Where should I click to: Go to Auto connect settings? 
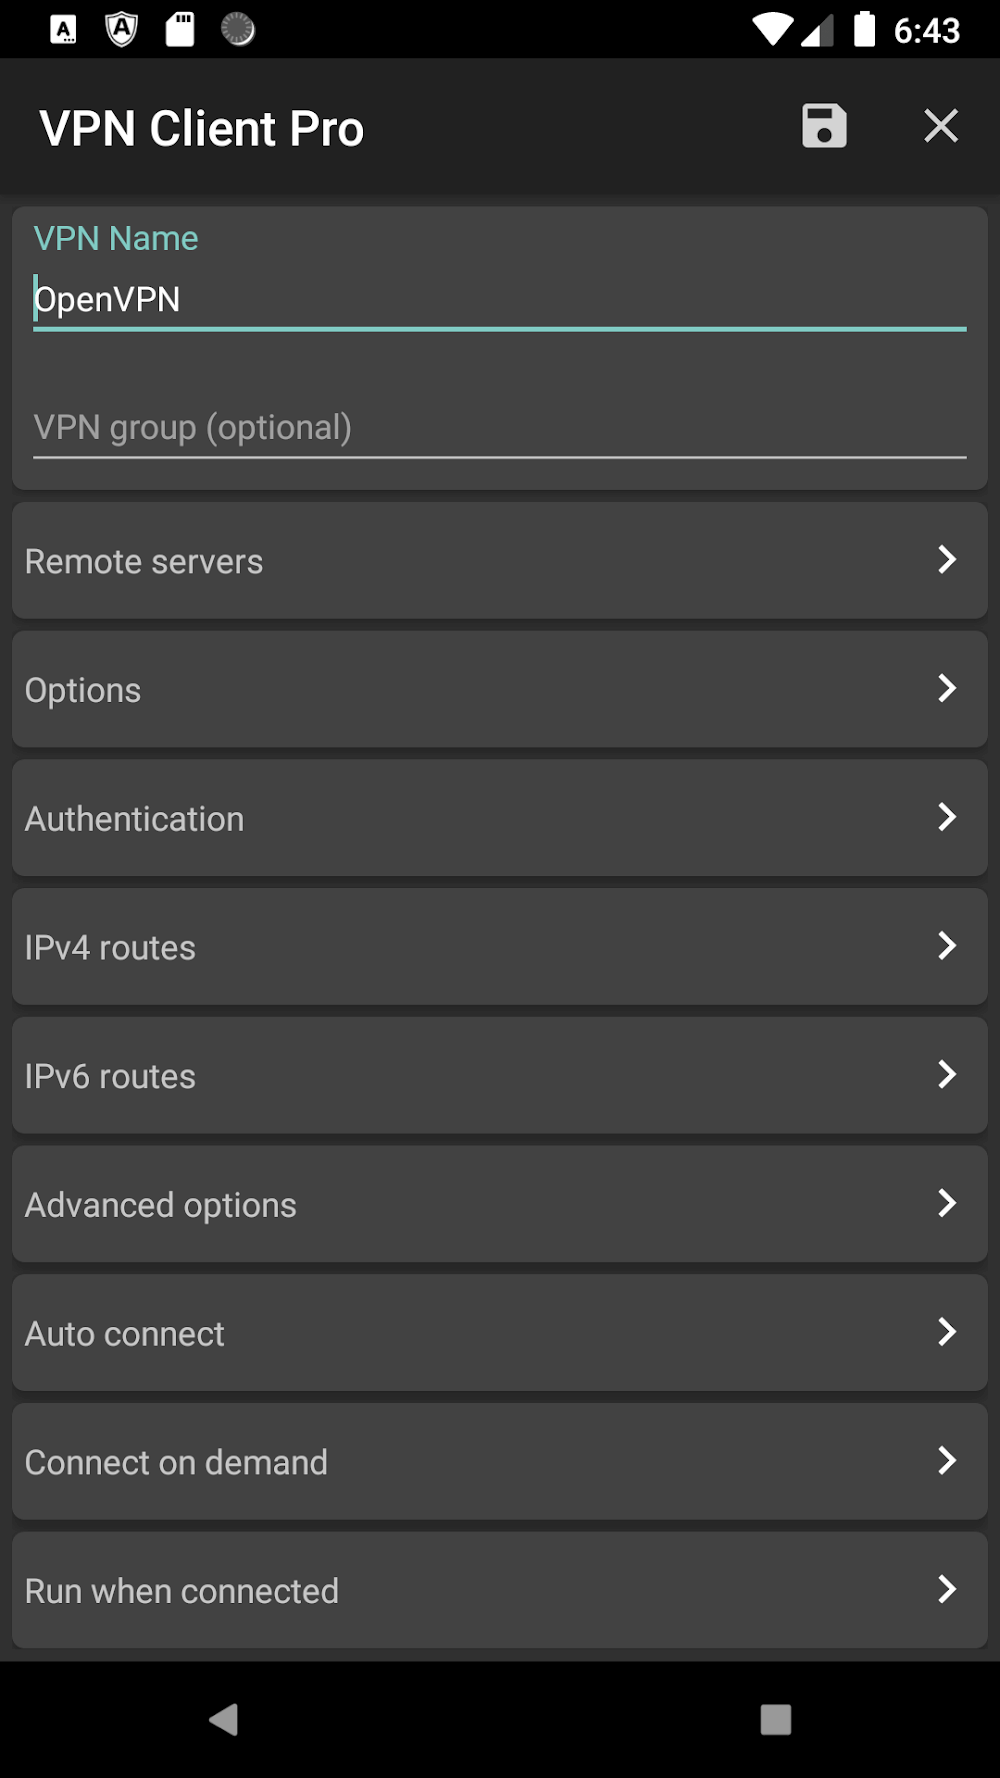pyautogui.click(x=500, y=1332)
